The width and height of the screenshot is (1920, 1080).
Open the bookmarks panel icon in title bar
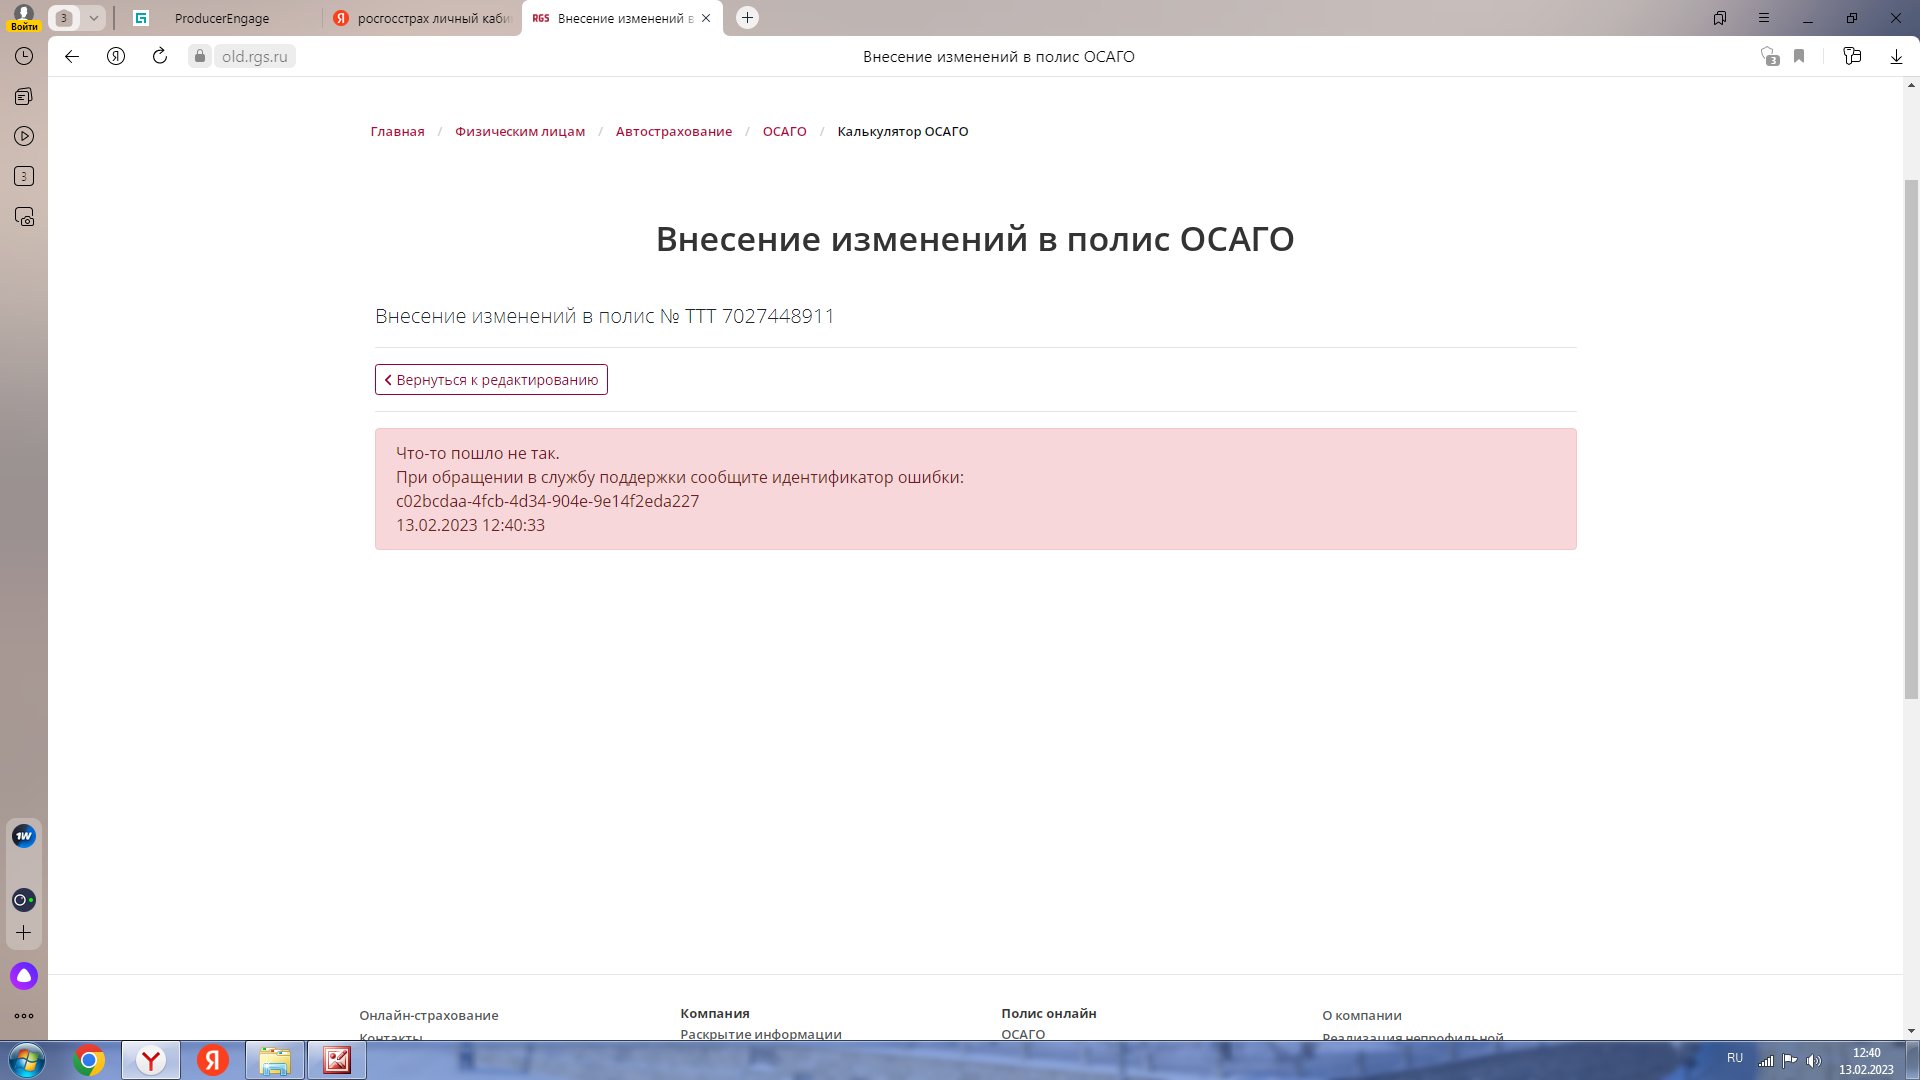pos(1720,18)
